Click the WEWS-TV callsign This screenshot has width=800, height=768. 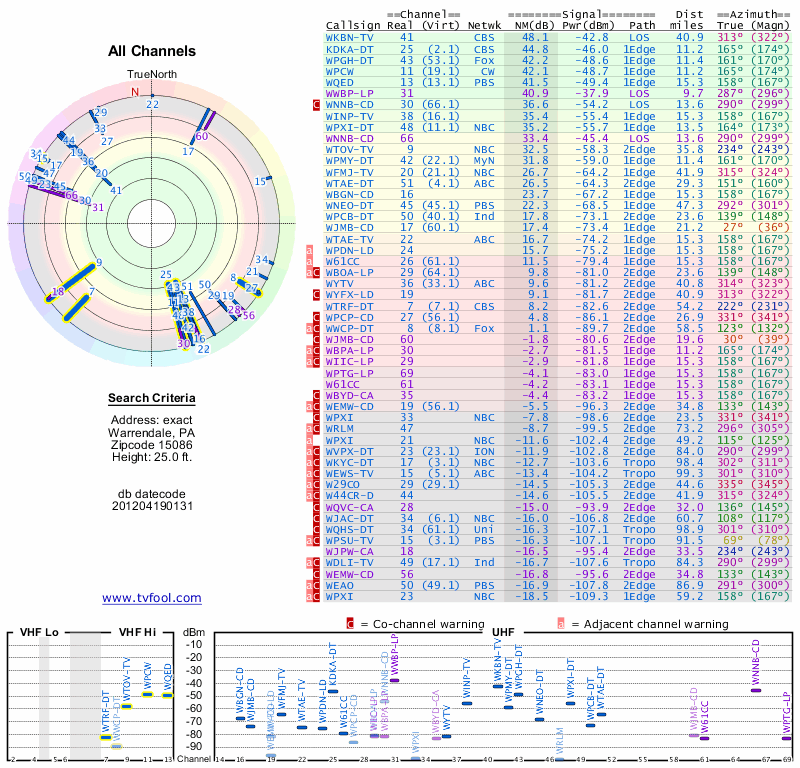pyautogui.click(x=349, y=474)
